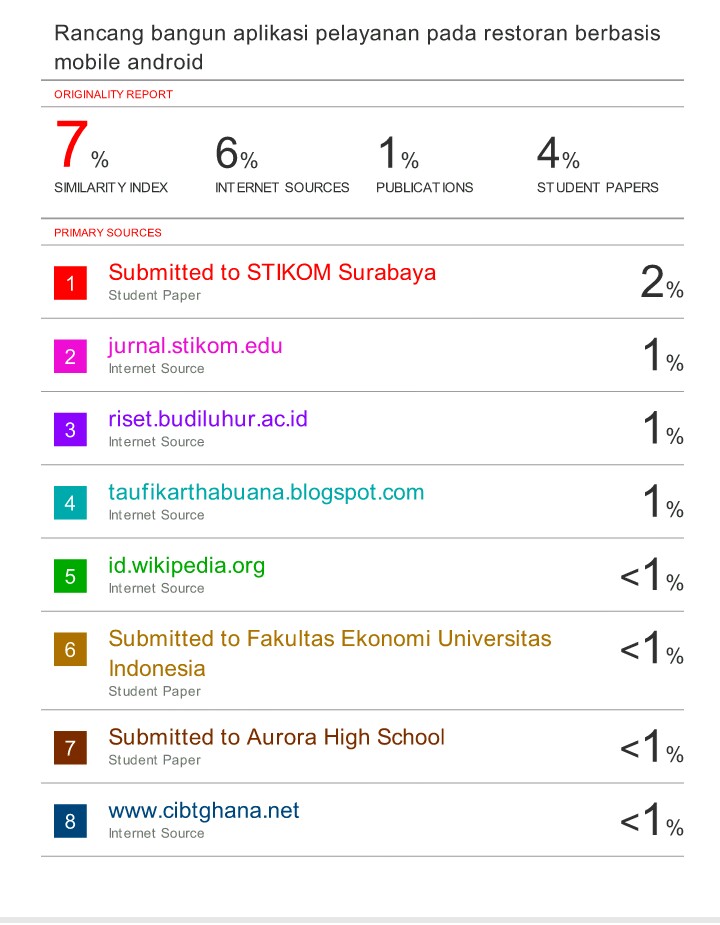
Task: Click the magenta source number 2 badge
Action: point(70,356)
